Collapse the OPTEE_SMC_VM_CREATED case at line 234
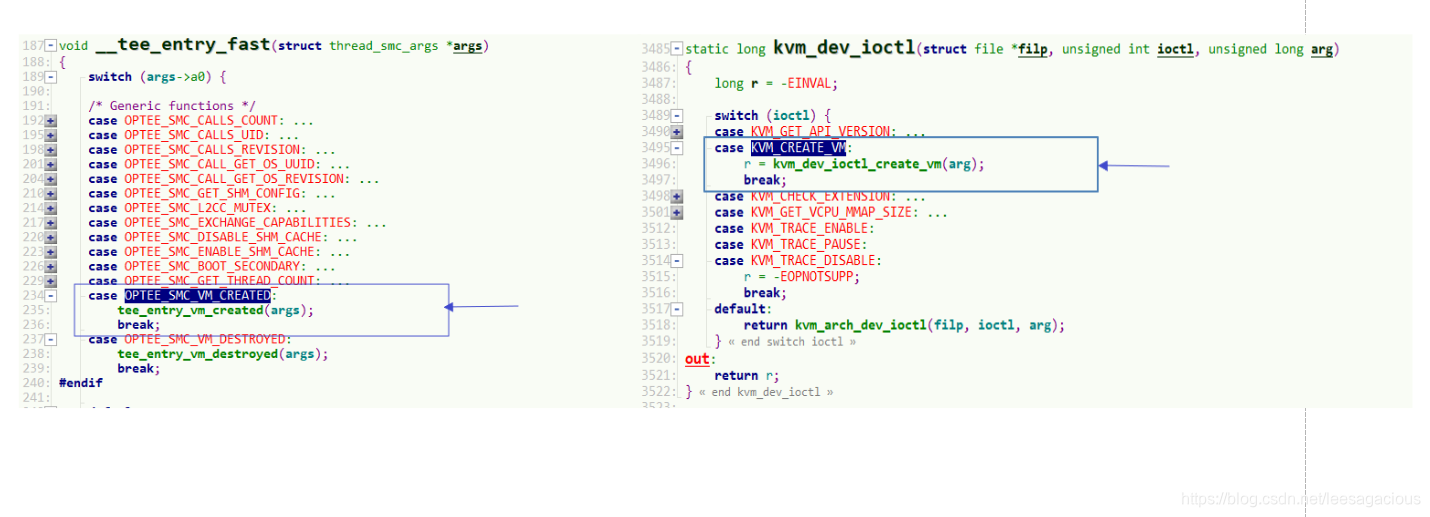The width and height of the screenshot is (1430, 517). coord(51,296)
